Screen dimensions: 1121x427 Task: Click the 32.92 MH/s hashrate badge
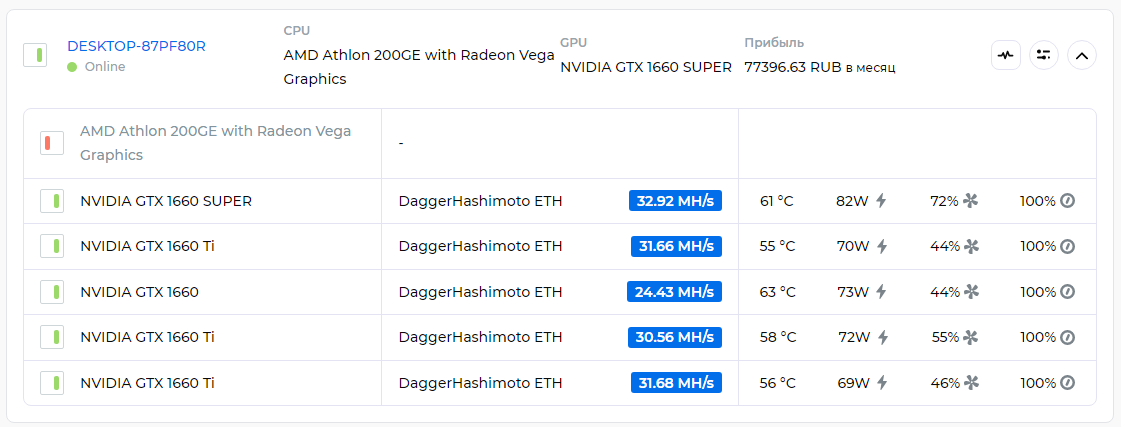point(675,201)
